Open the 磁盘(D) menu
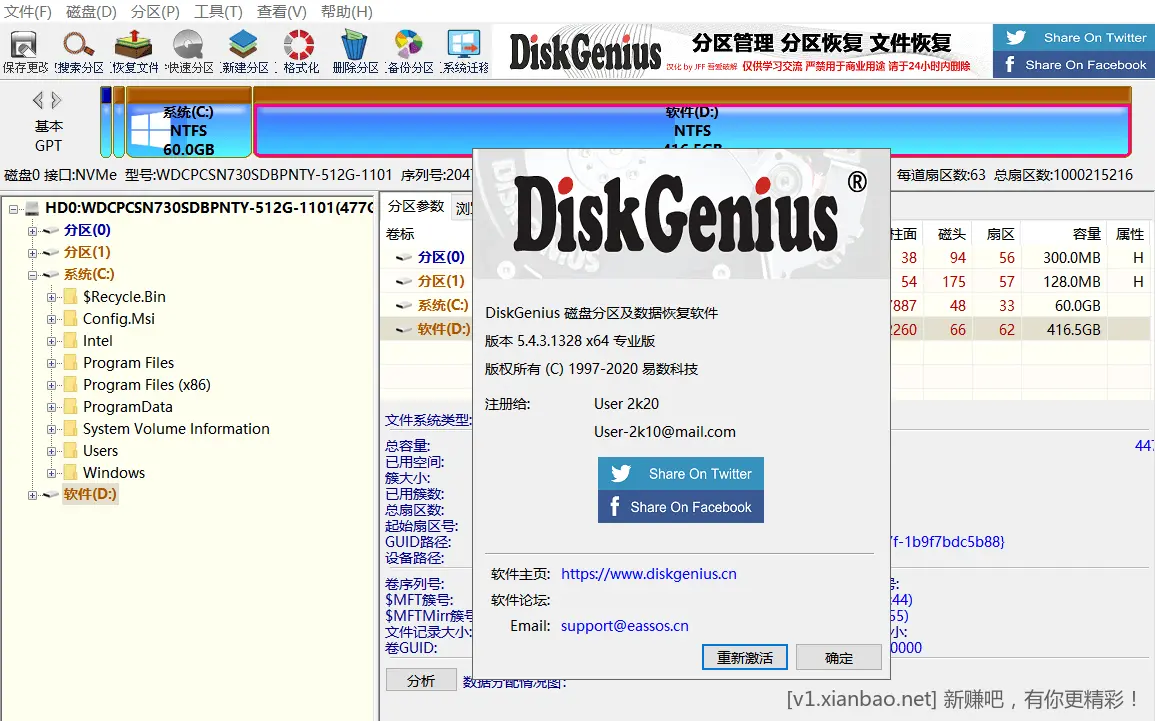This screenshot has height=721, width=1155. coord(91,12)
